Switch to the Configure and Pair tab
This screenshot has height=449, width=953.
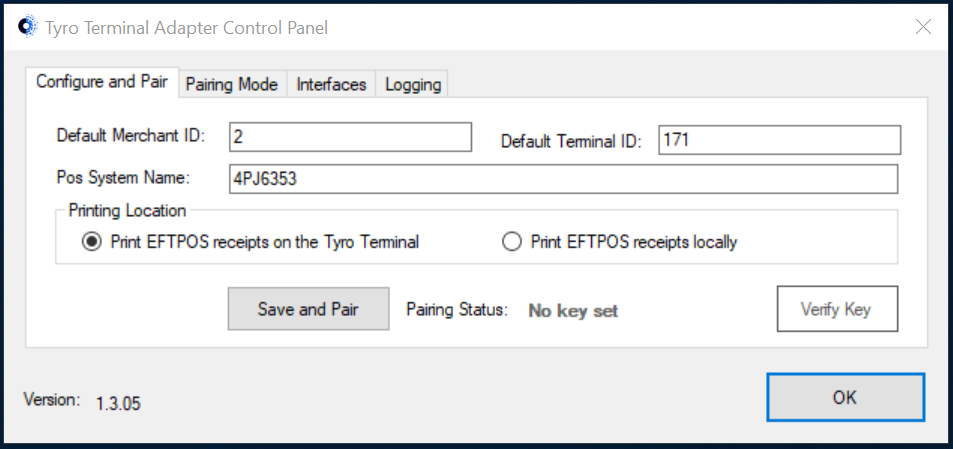click(x=102, y=82)
